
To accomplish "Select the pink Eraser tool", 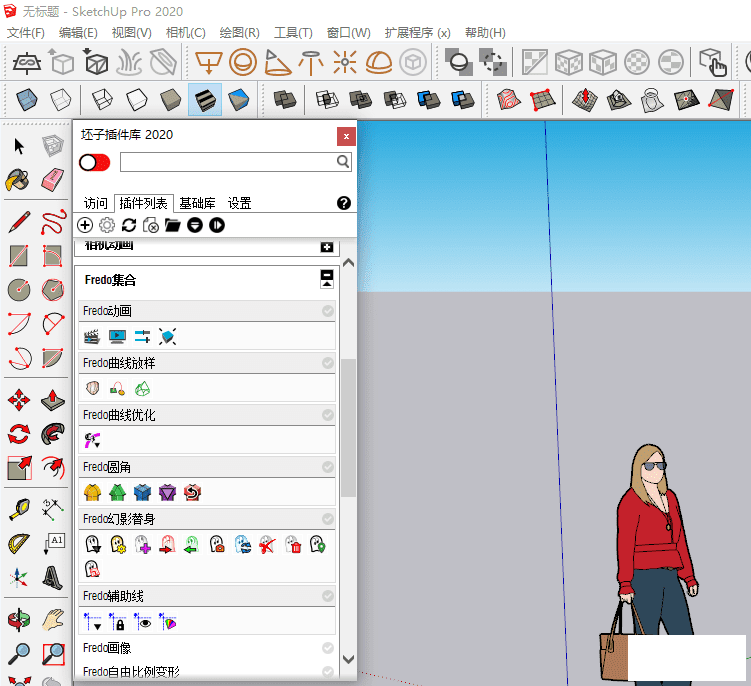I will click(x=53, y=180).
